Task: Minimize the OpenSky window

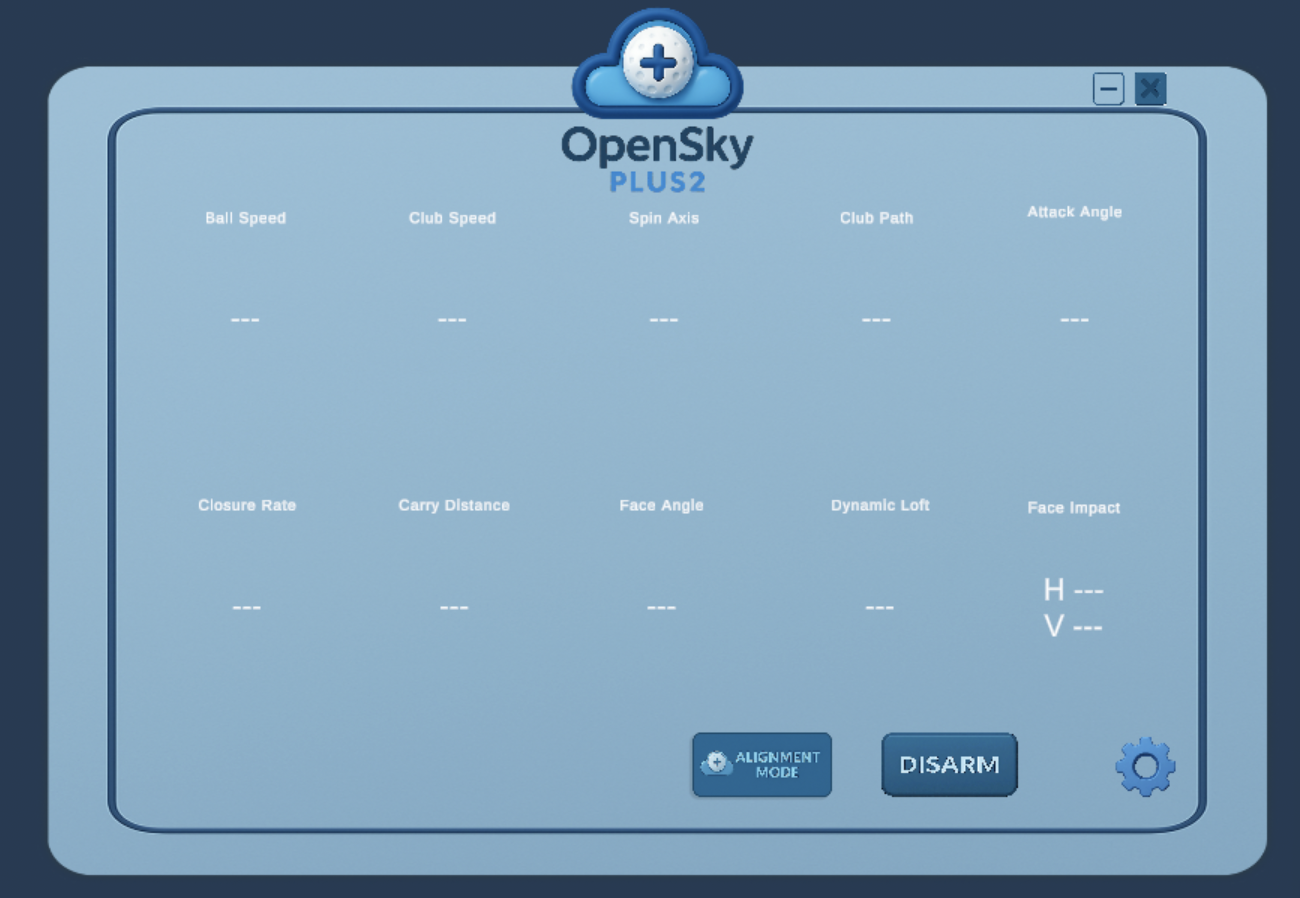Action: tap(1108, 89)
